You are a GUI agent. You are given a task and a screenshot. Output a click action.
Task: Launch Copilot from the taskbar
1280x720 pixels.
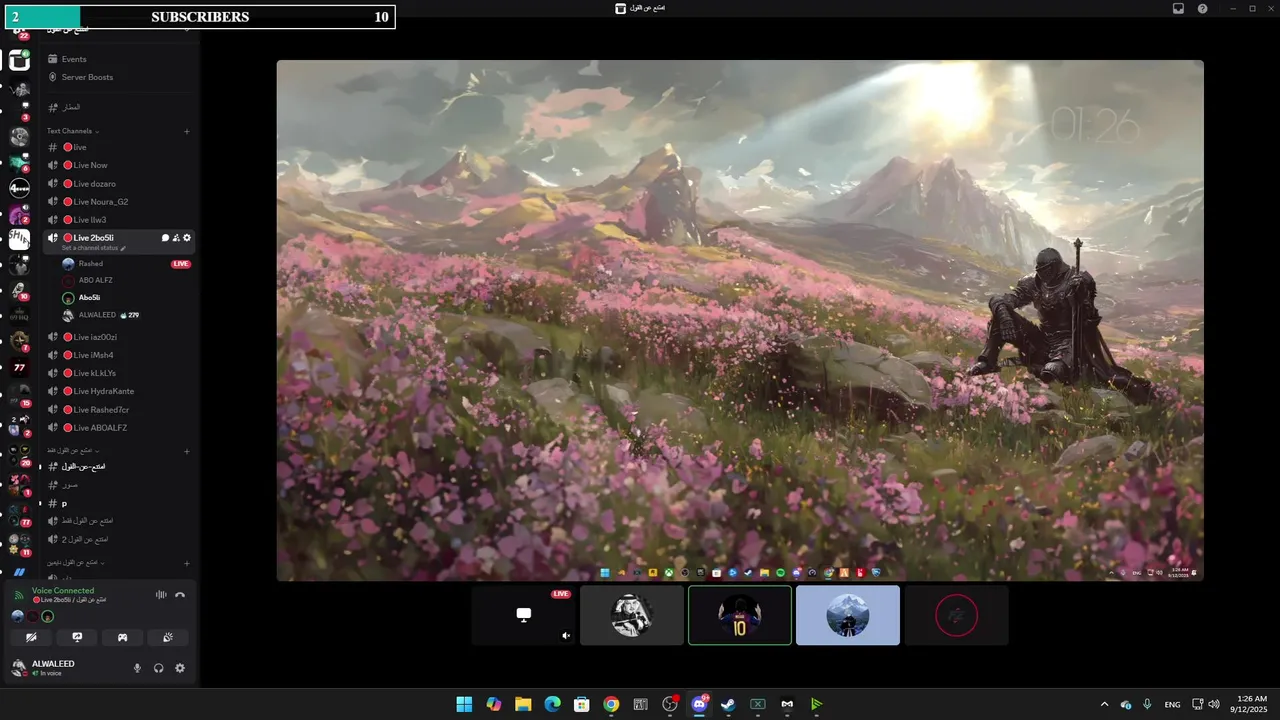coord(494,704)
